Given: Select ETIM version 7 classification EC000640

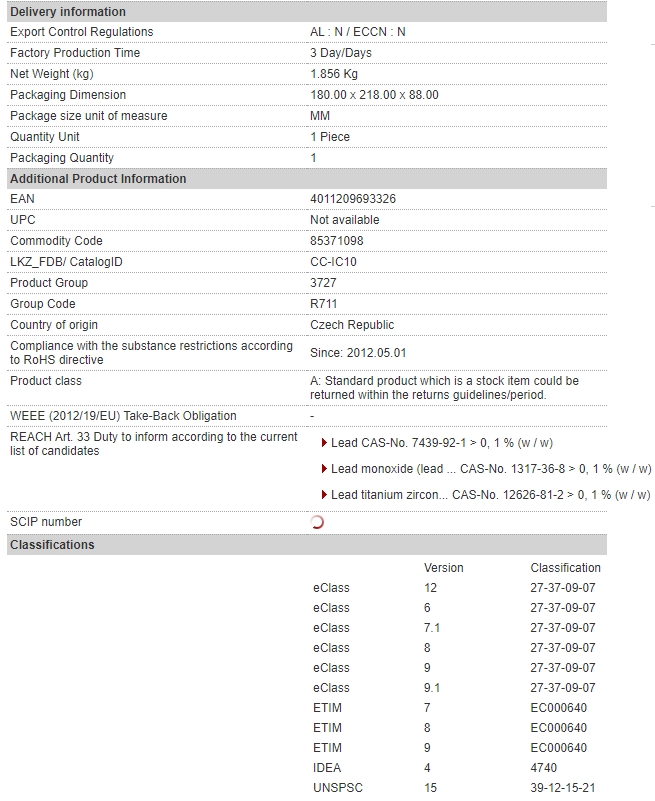Looking at the screenshot, I should (558, 708).
